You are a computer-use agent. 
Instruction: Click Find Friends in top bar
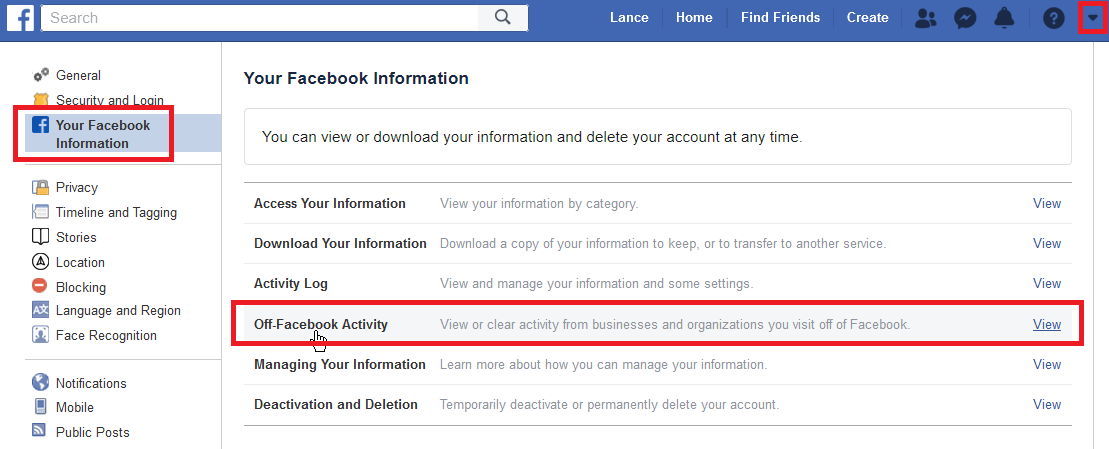(780, 17)
